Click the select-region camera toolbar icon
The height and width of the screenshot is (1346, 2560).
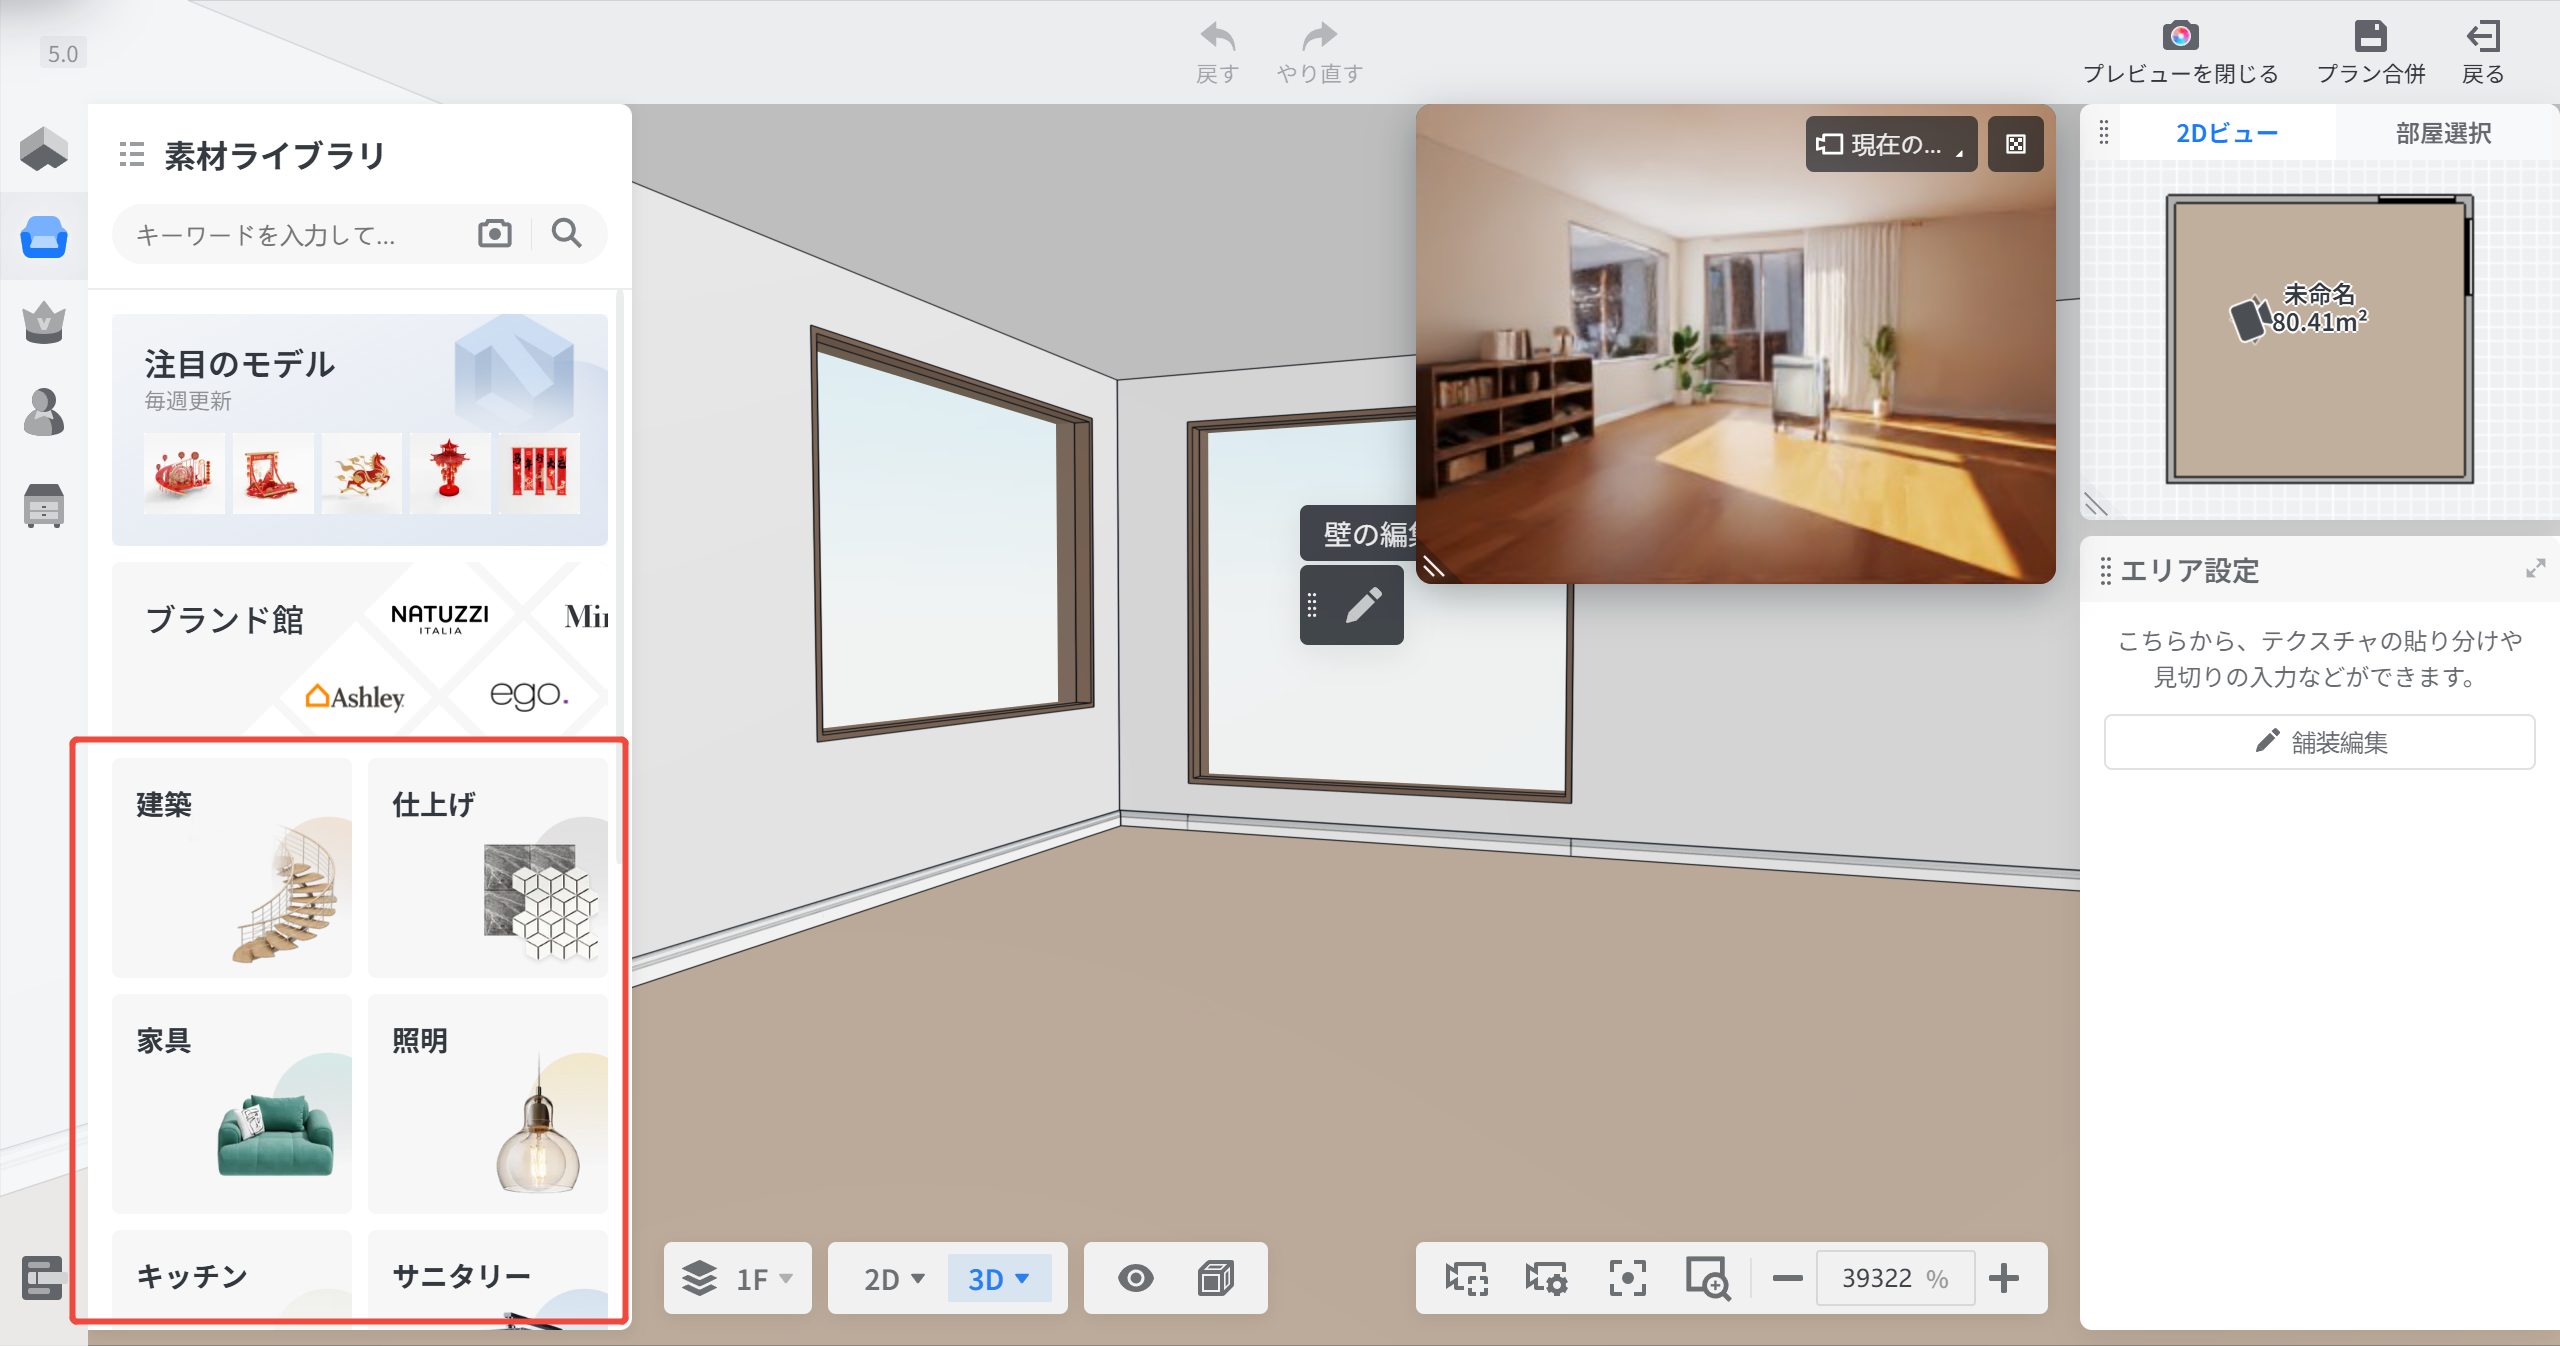[x=1467, y=1278]
